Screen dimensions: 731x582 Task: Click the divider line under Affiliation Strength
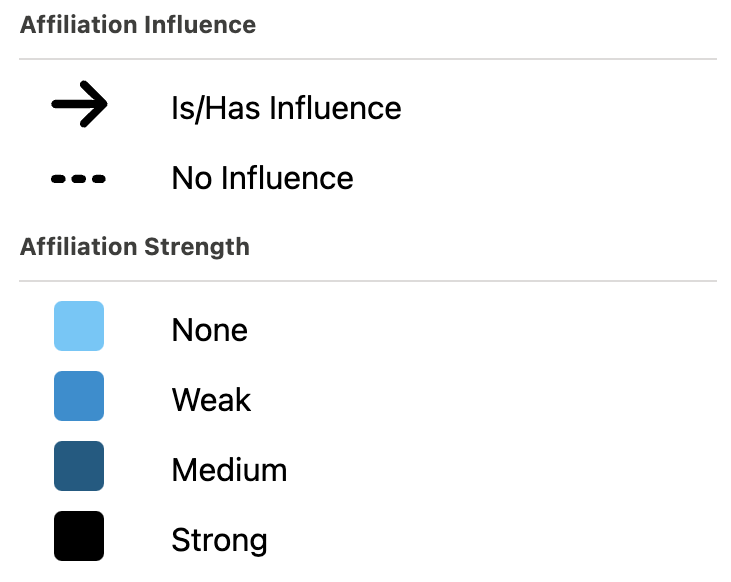click(368, 281)
